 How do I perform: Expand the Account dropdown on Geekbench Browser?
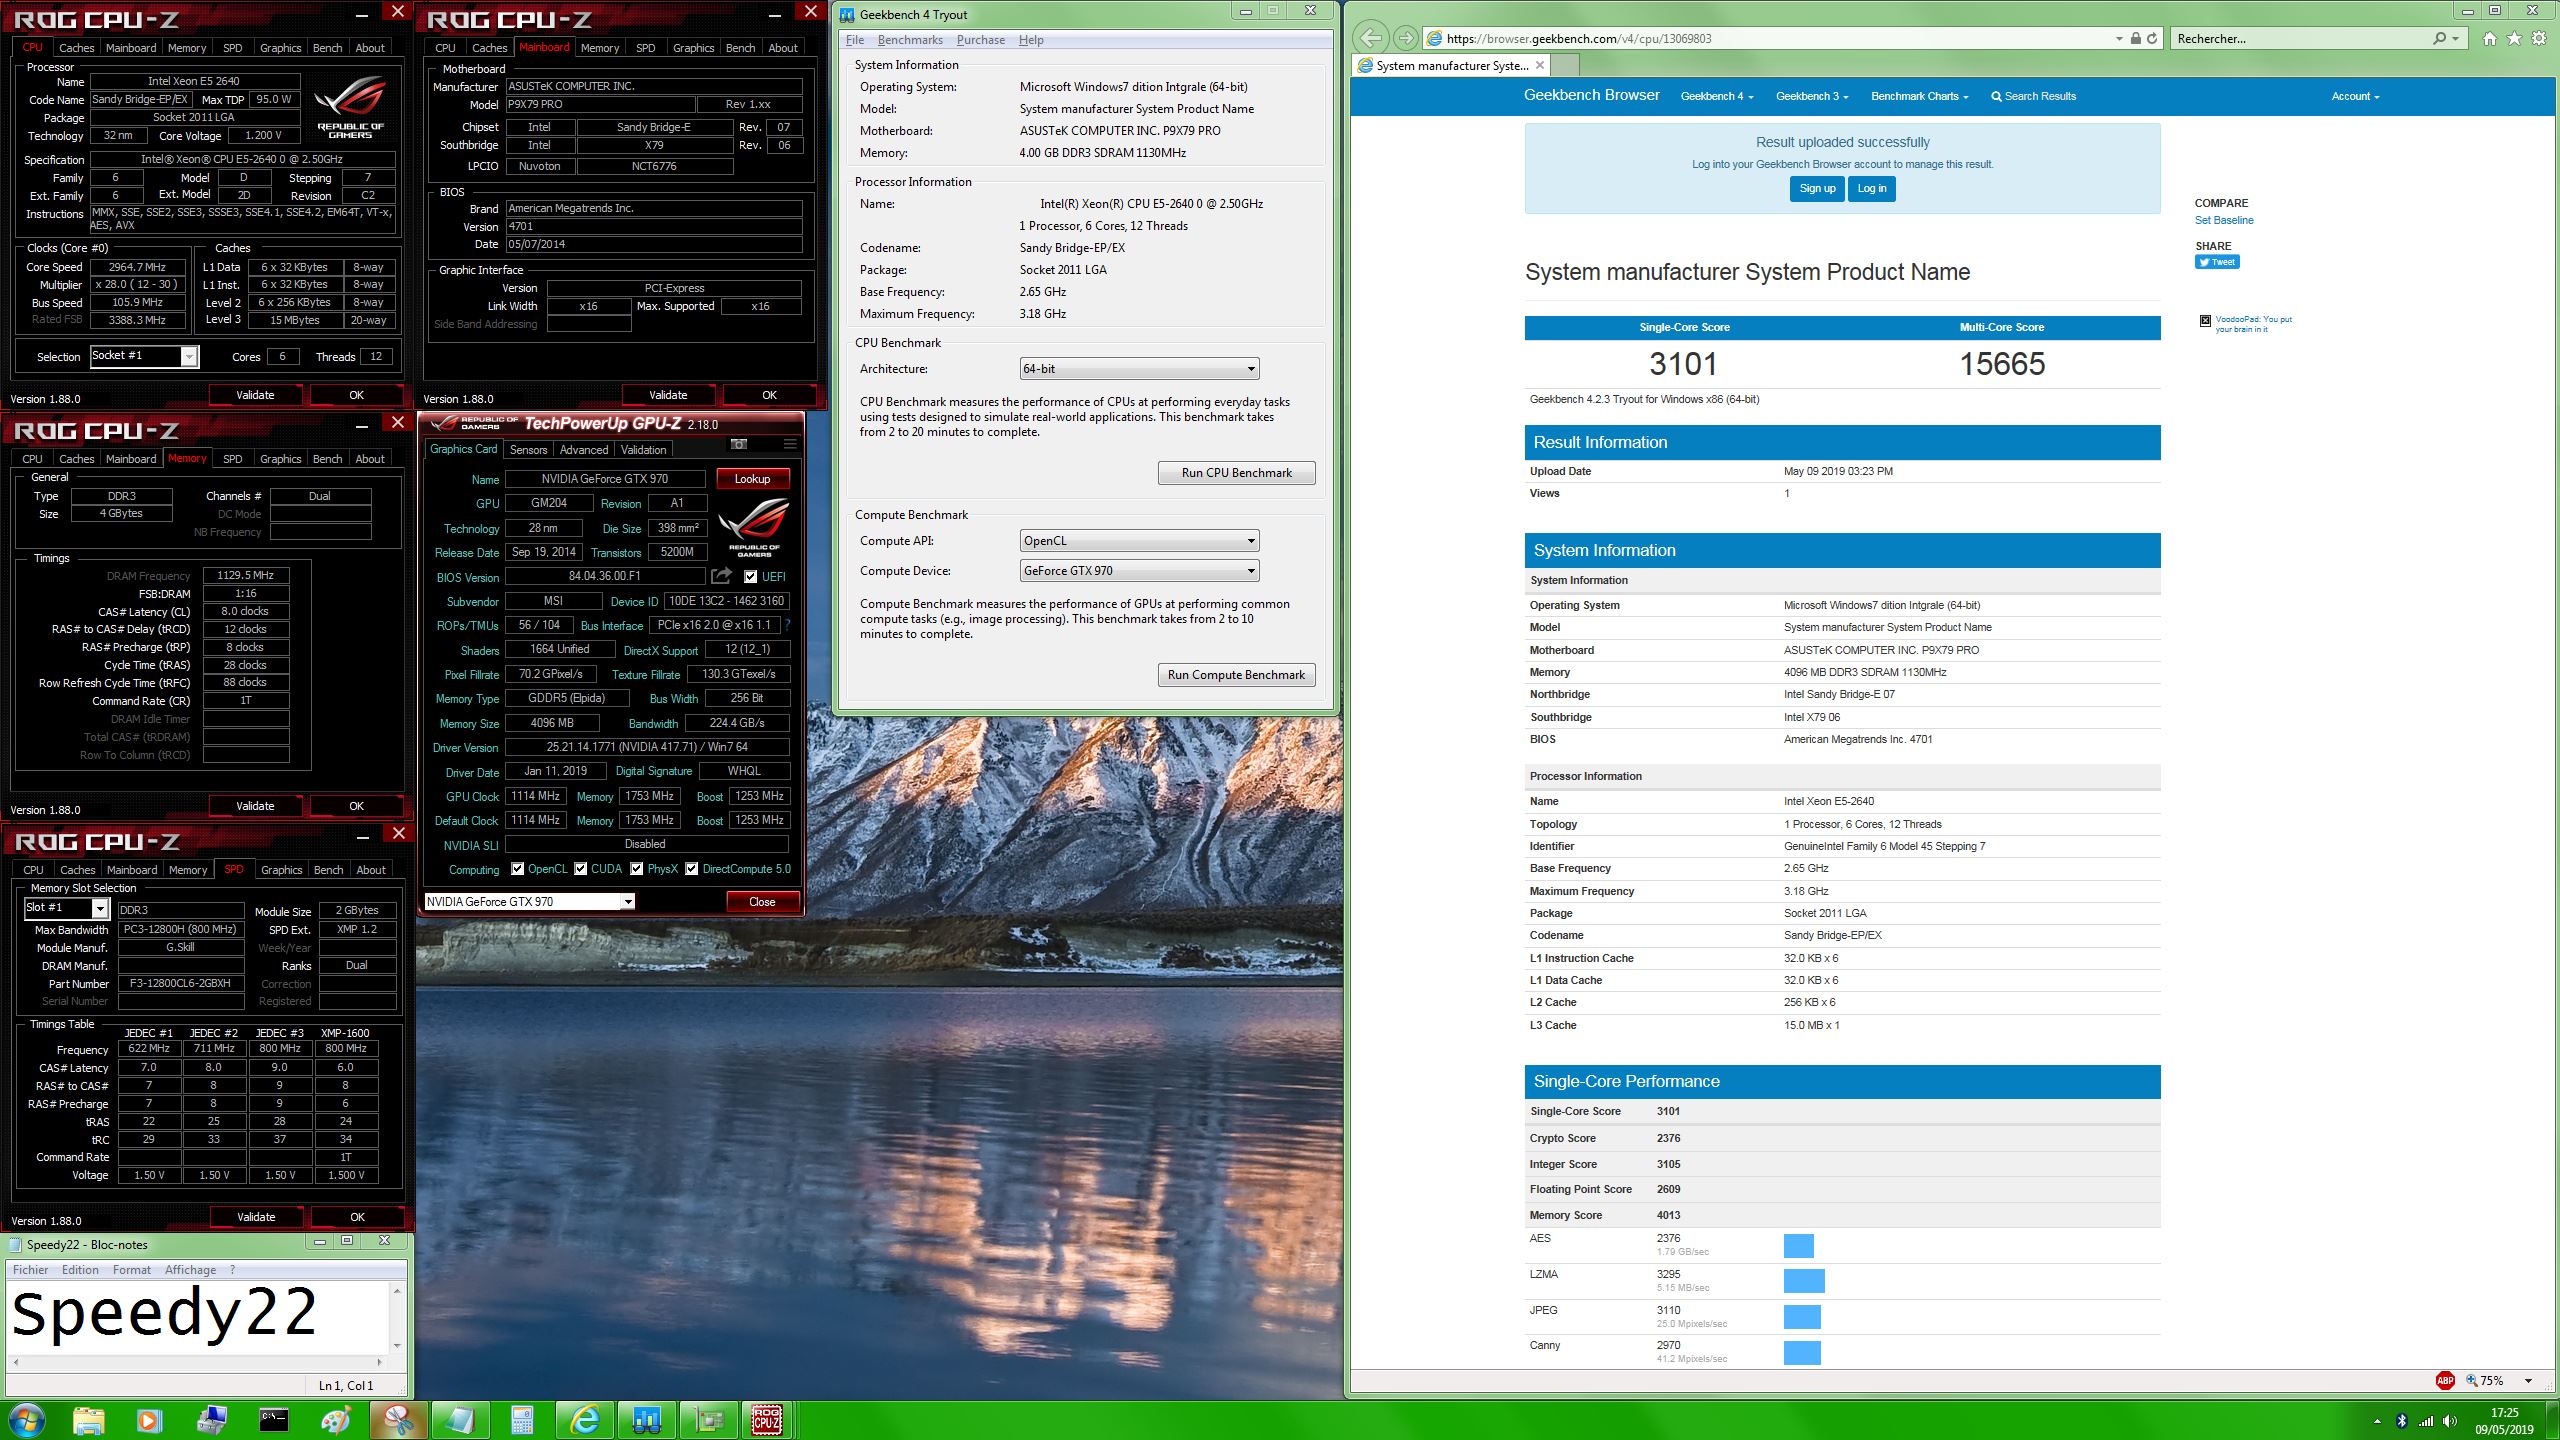[x=2355, y=96]
